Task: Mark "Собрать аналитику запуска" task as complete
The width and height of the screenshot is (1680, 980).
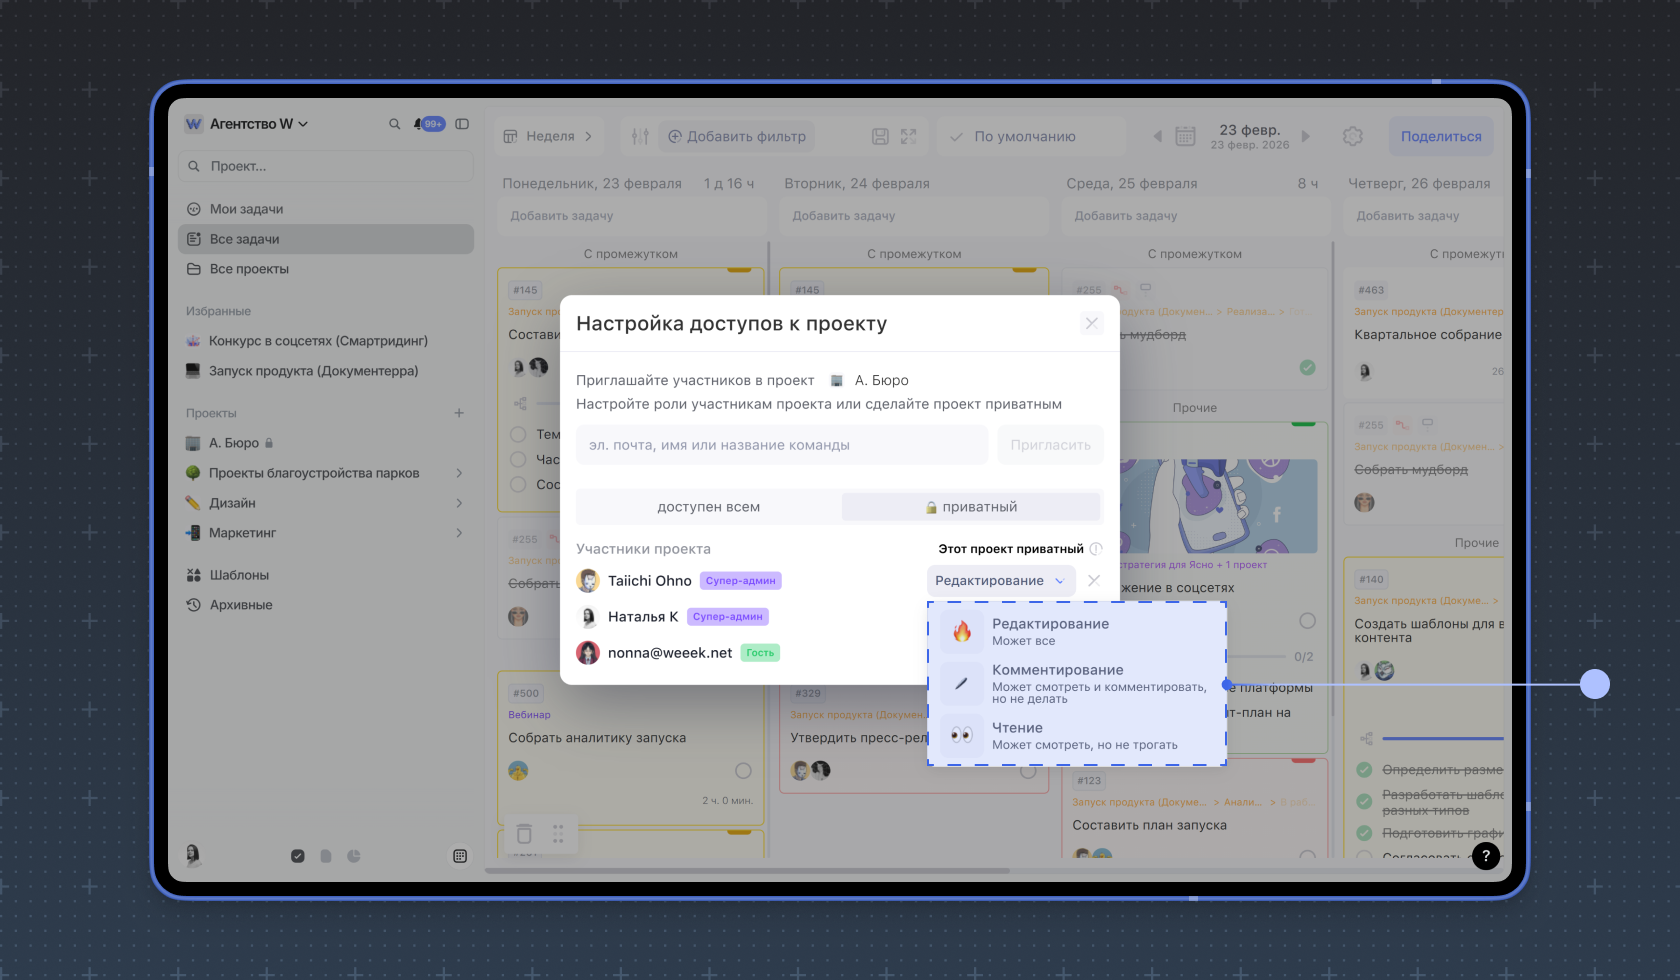Action: 743,771
